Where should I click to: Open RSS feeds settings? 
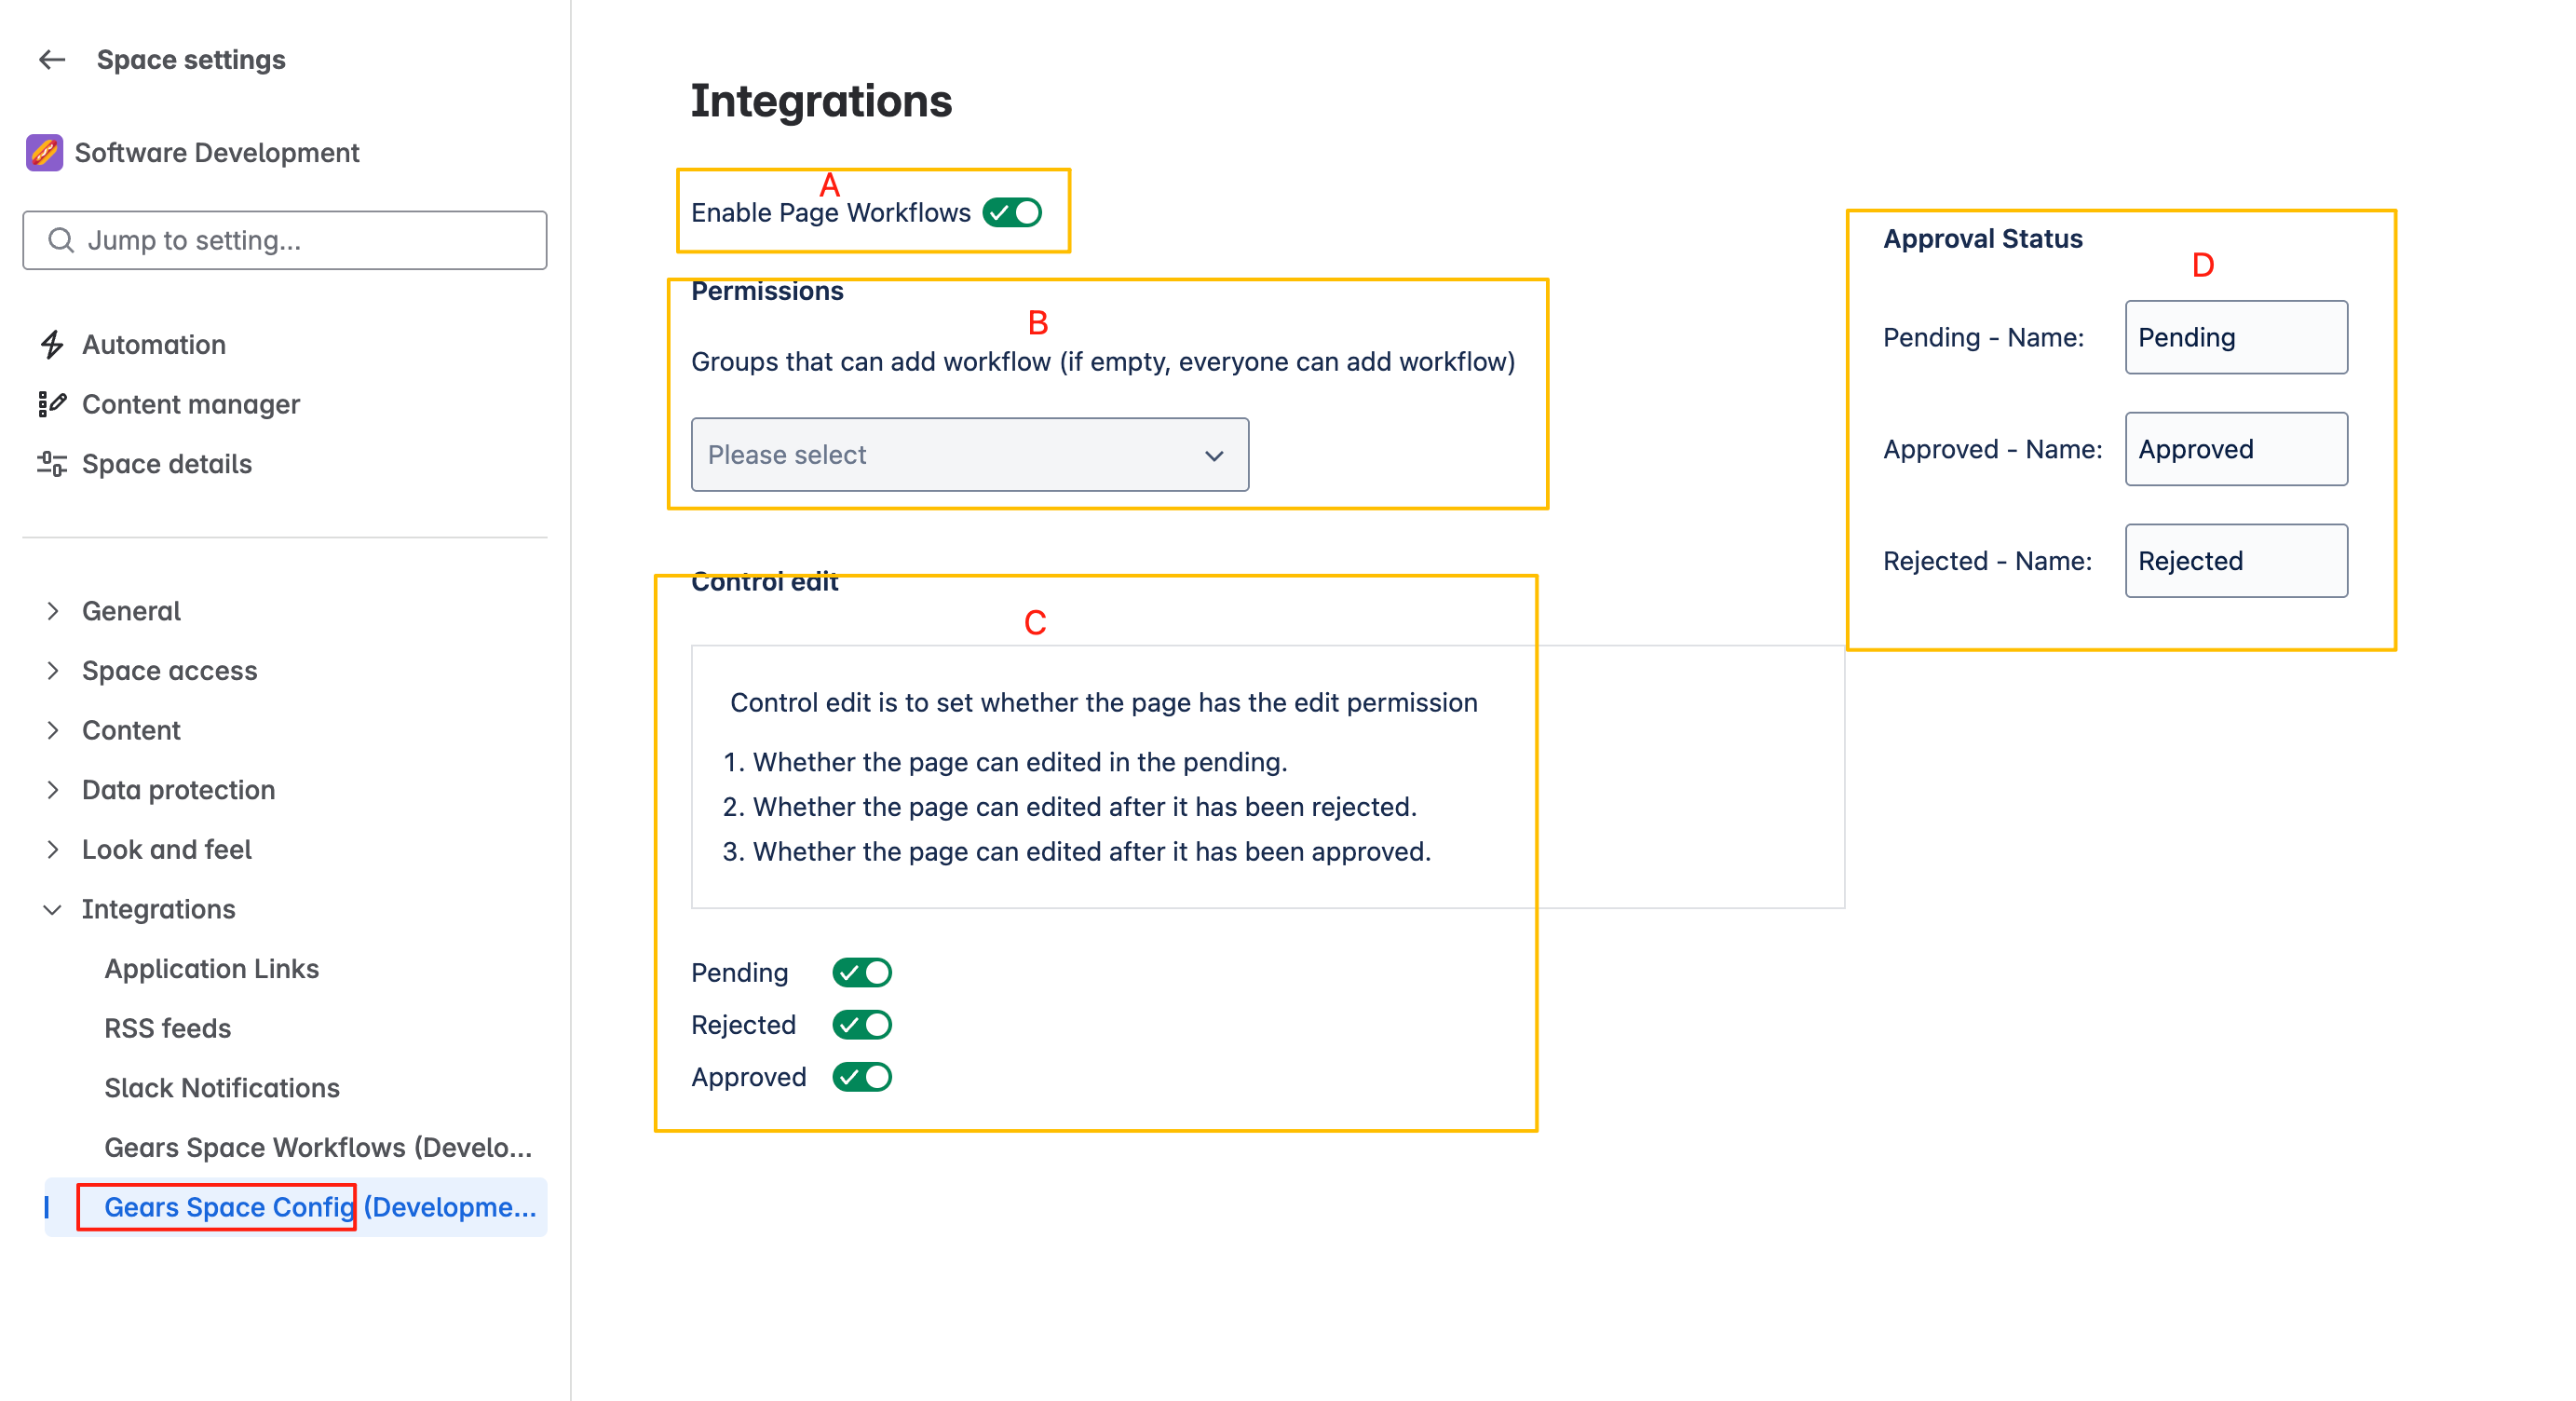[168, 1028]
